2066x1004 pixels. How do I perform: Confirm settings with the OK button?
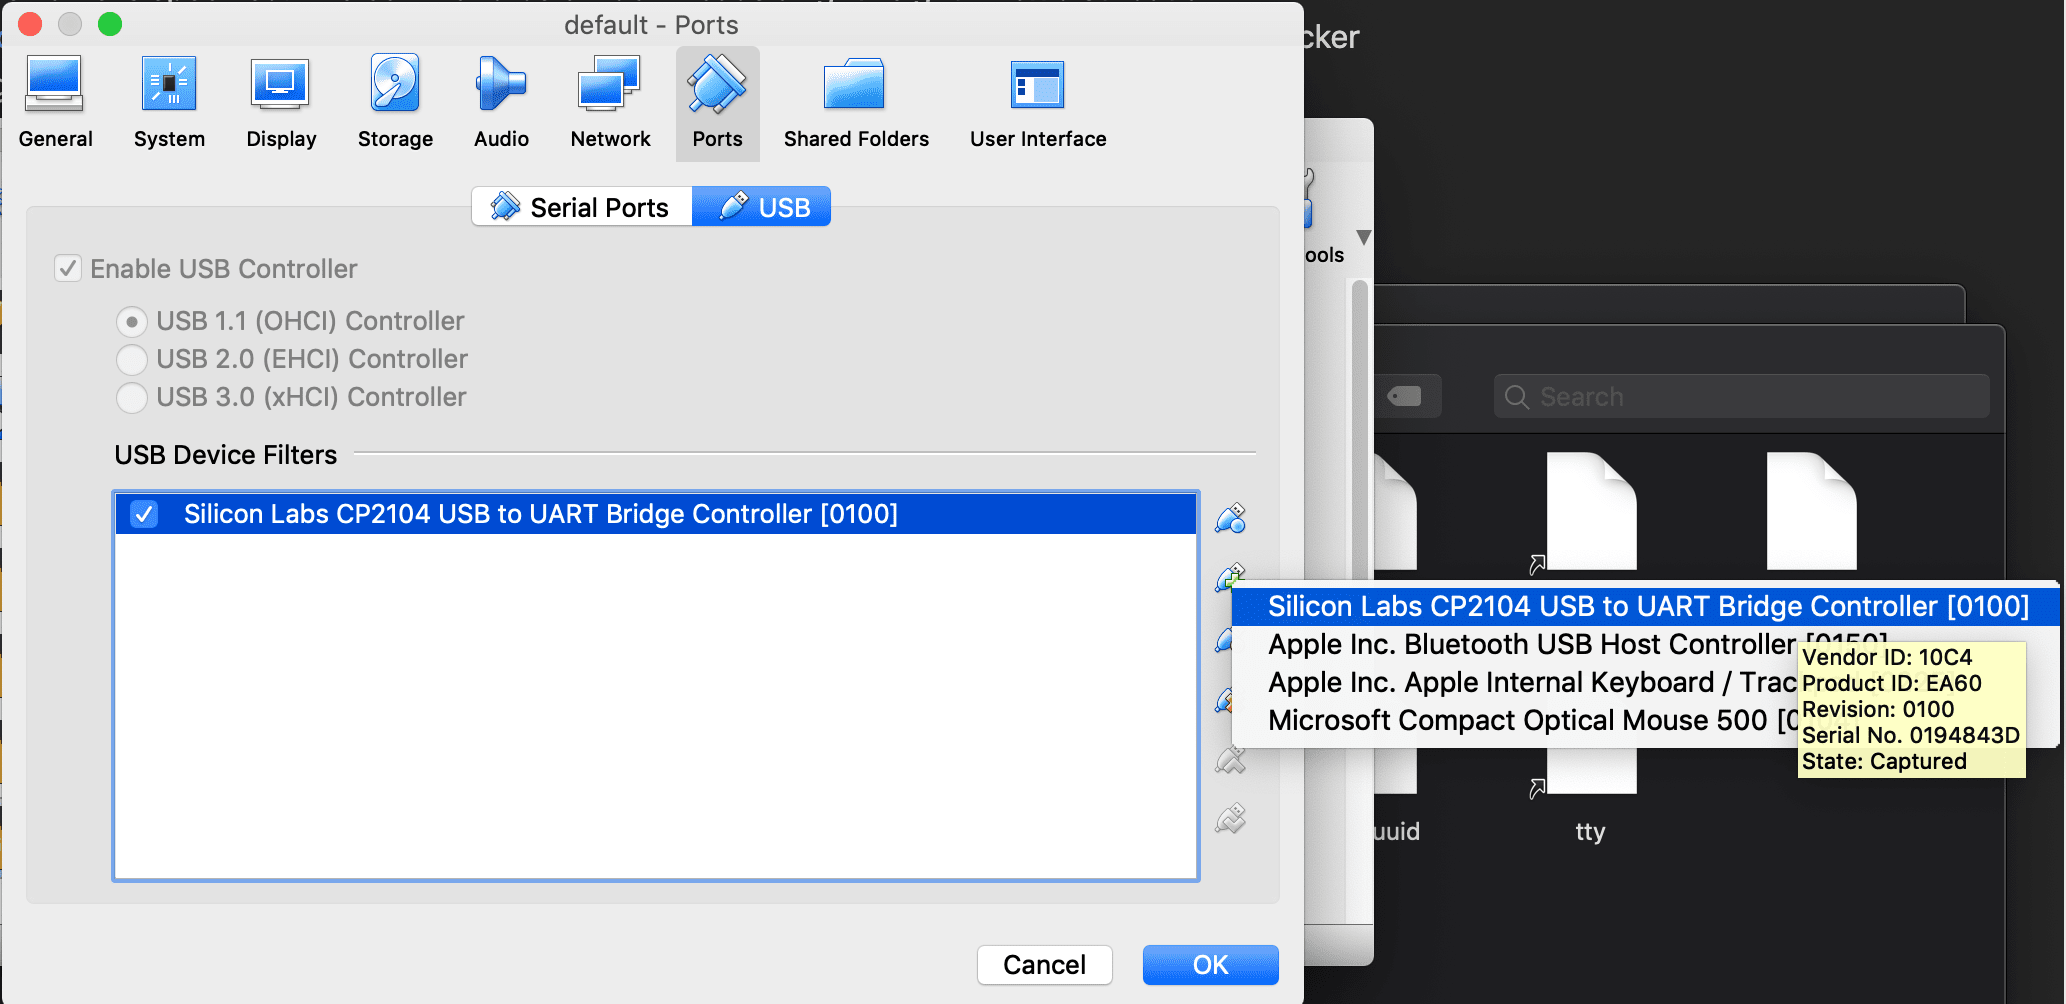(1210, 965)
